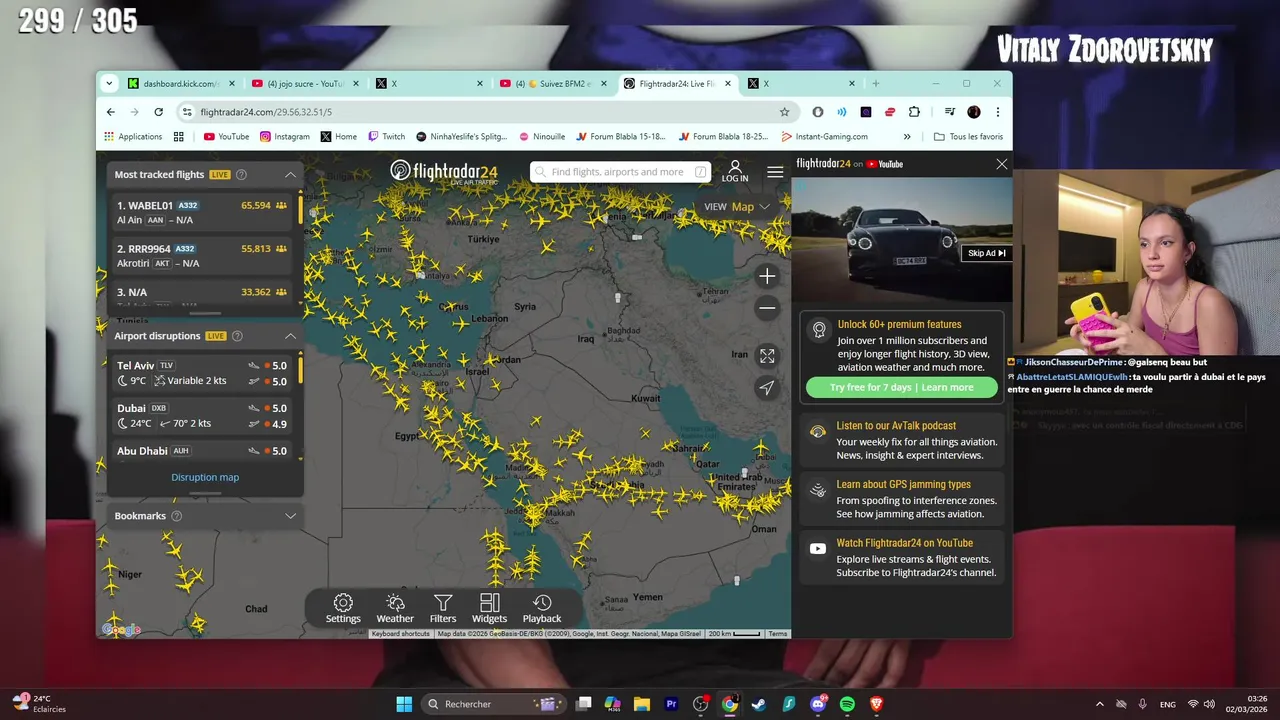The height and width of the screenshot is (720, 1280).
Task: Click Try free for 7 days button
Action: coord(902,388)
